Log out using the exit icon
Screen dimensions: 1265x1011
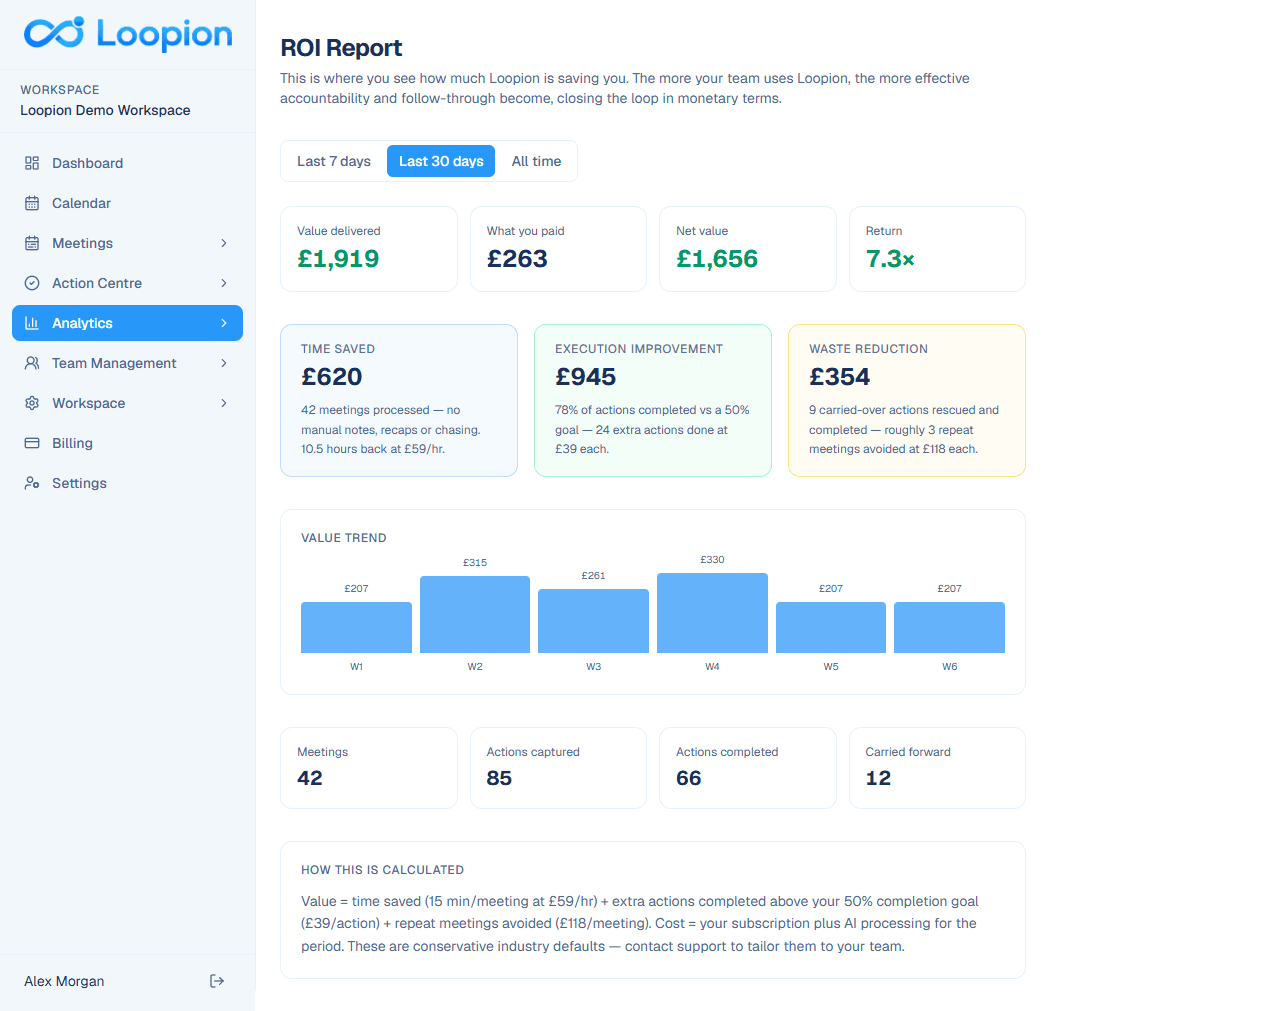[x=217, y=981]
